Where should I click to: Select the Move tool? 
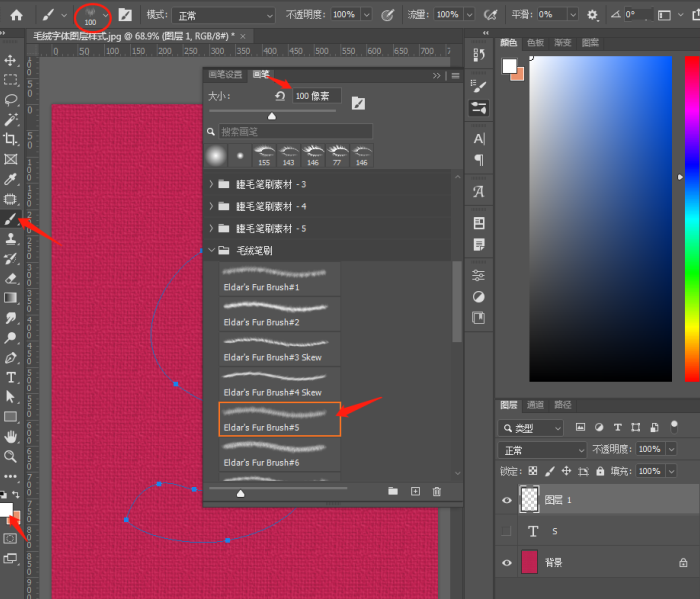[x=11, y=61]
